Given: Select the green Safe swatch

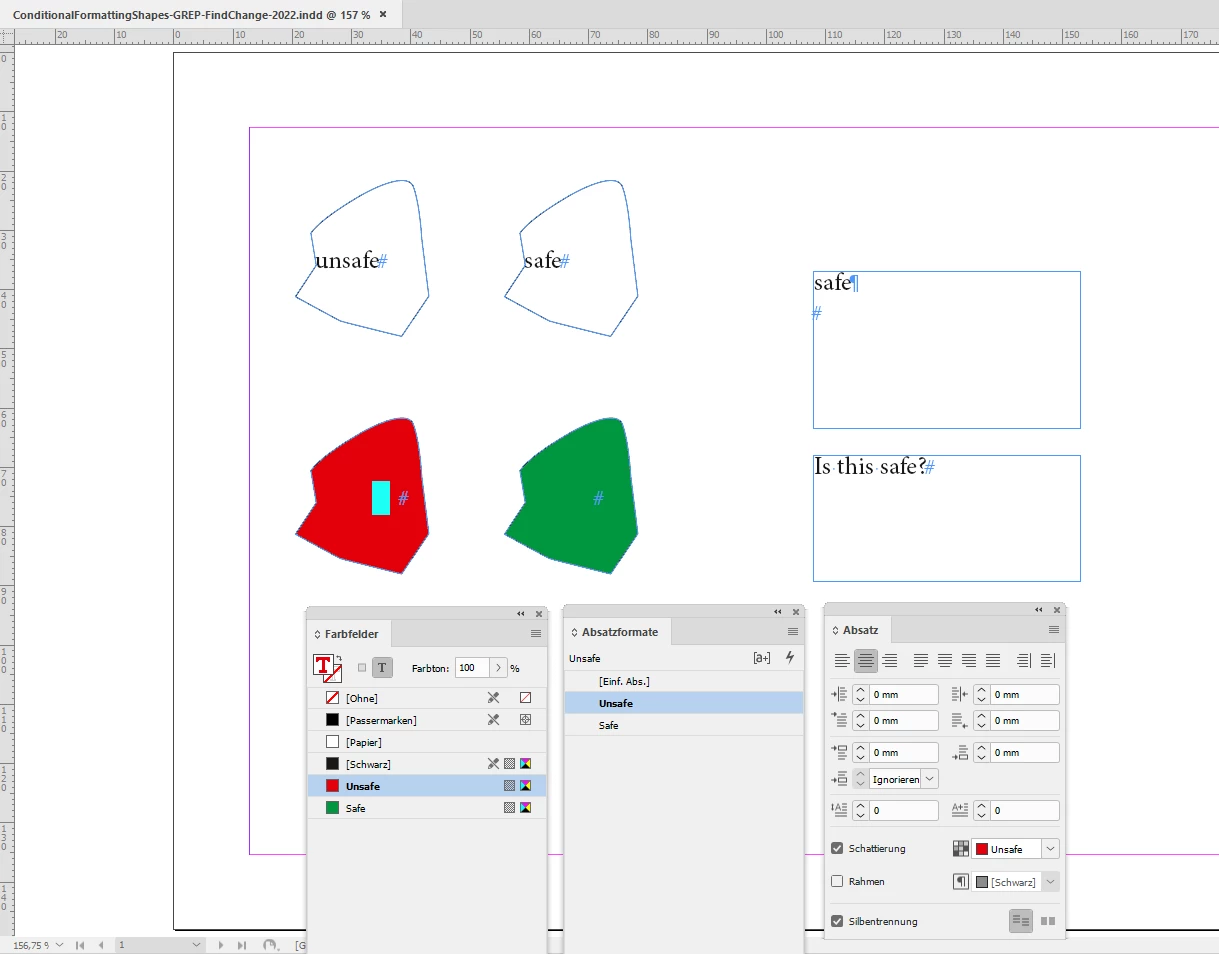Looking at the screenshot, I should click(x=427, y=808).
